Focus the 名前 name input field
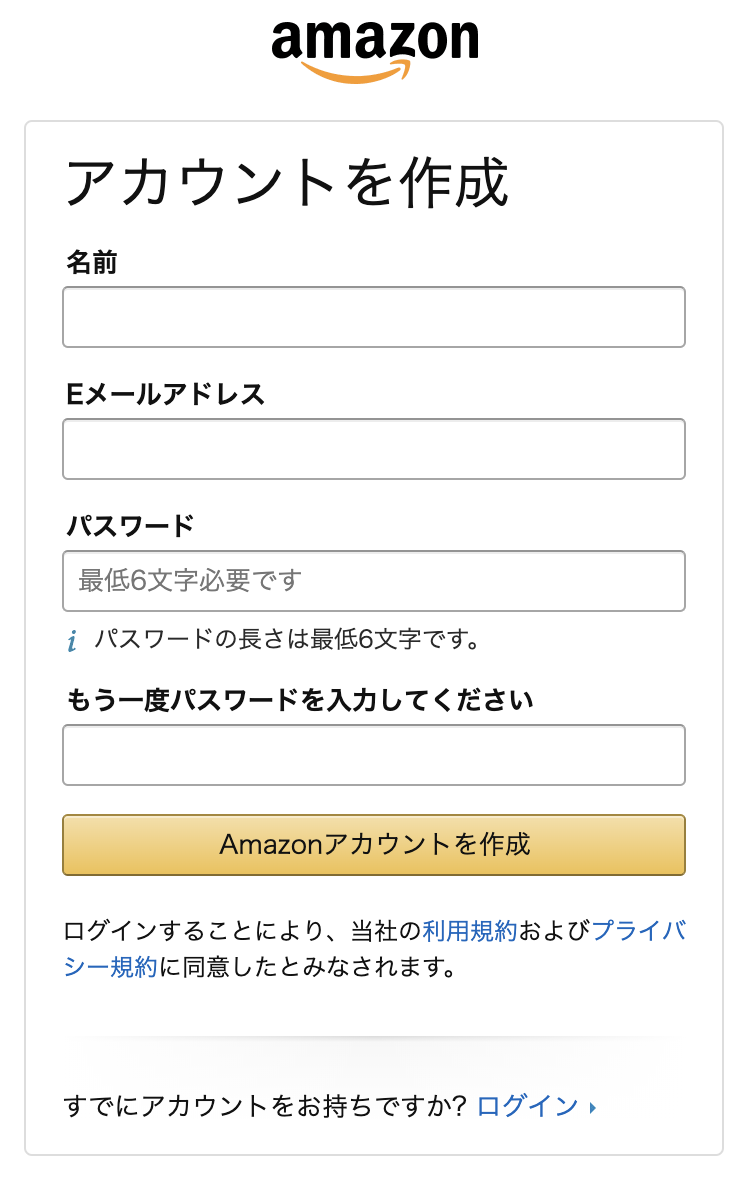 [374, 317]
